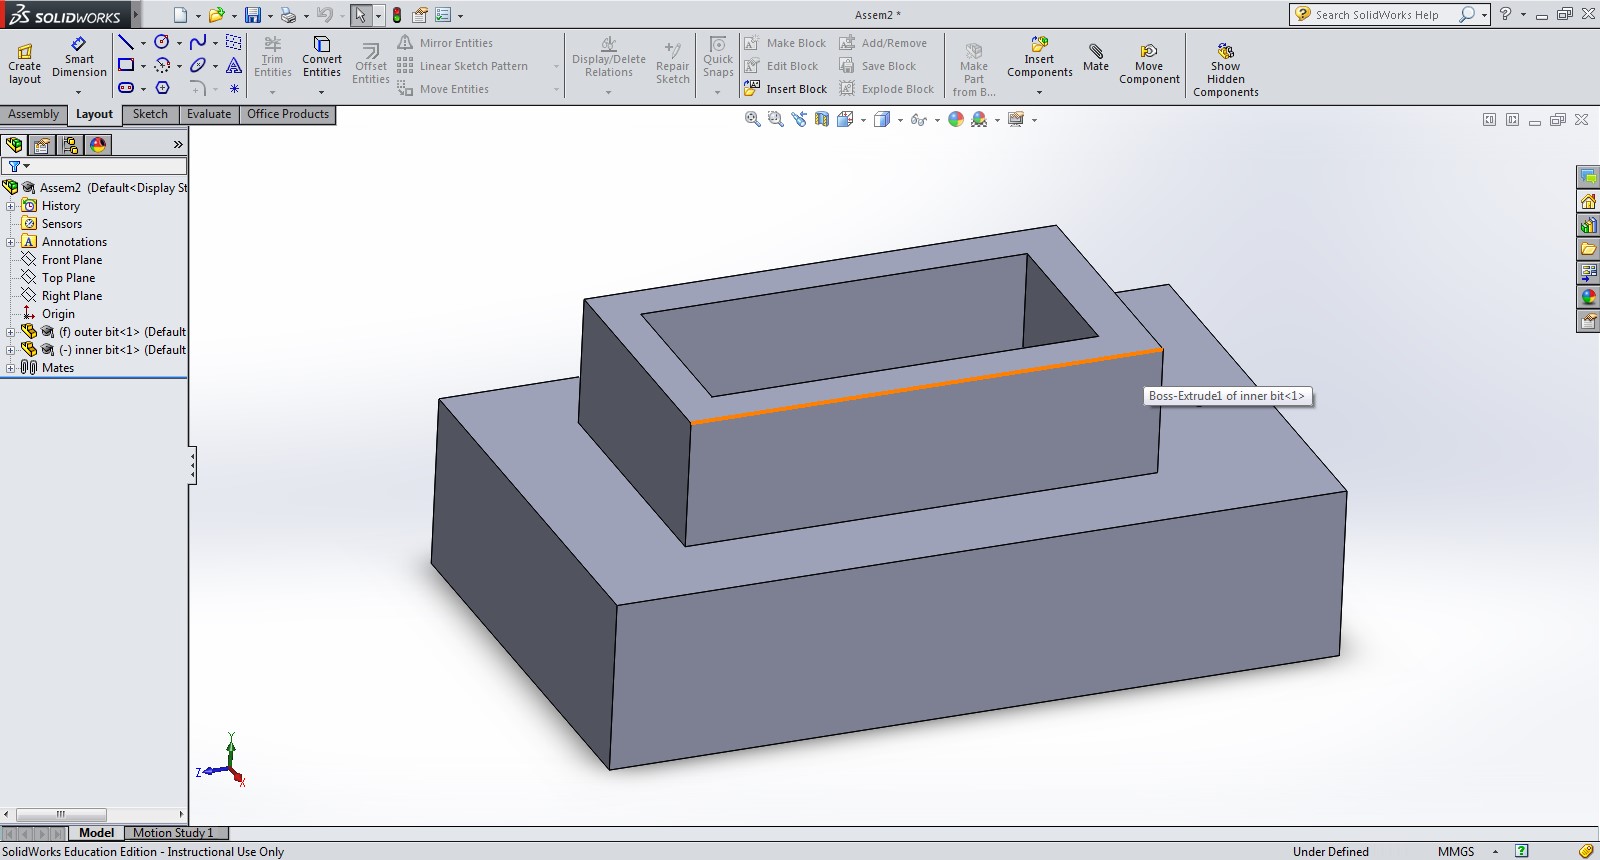
Task: Click Move Component tool
Action: pos(1149,63)
